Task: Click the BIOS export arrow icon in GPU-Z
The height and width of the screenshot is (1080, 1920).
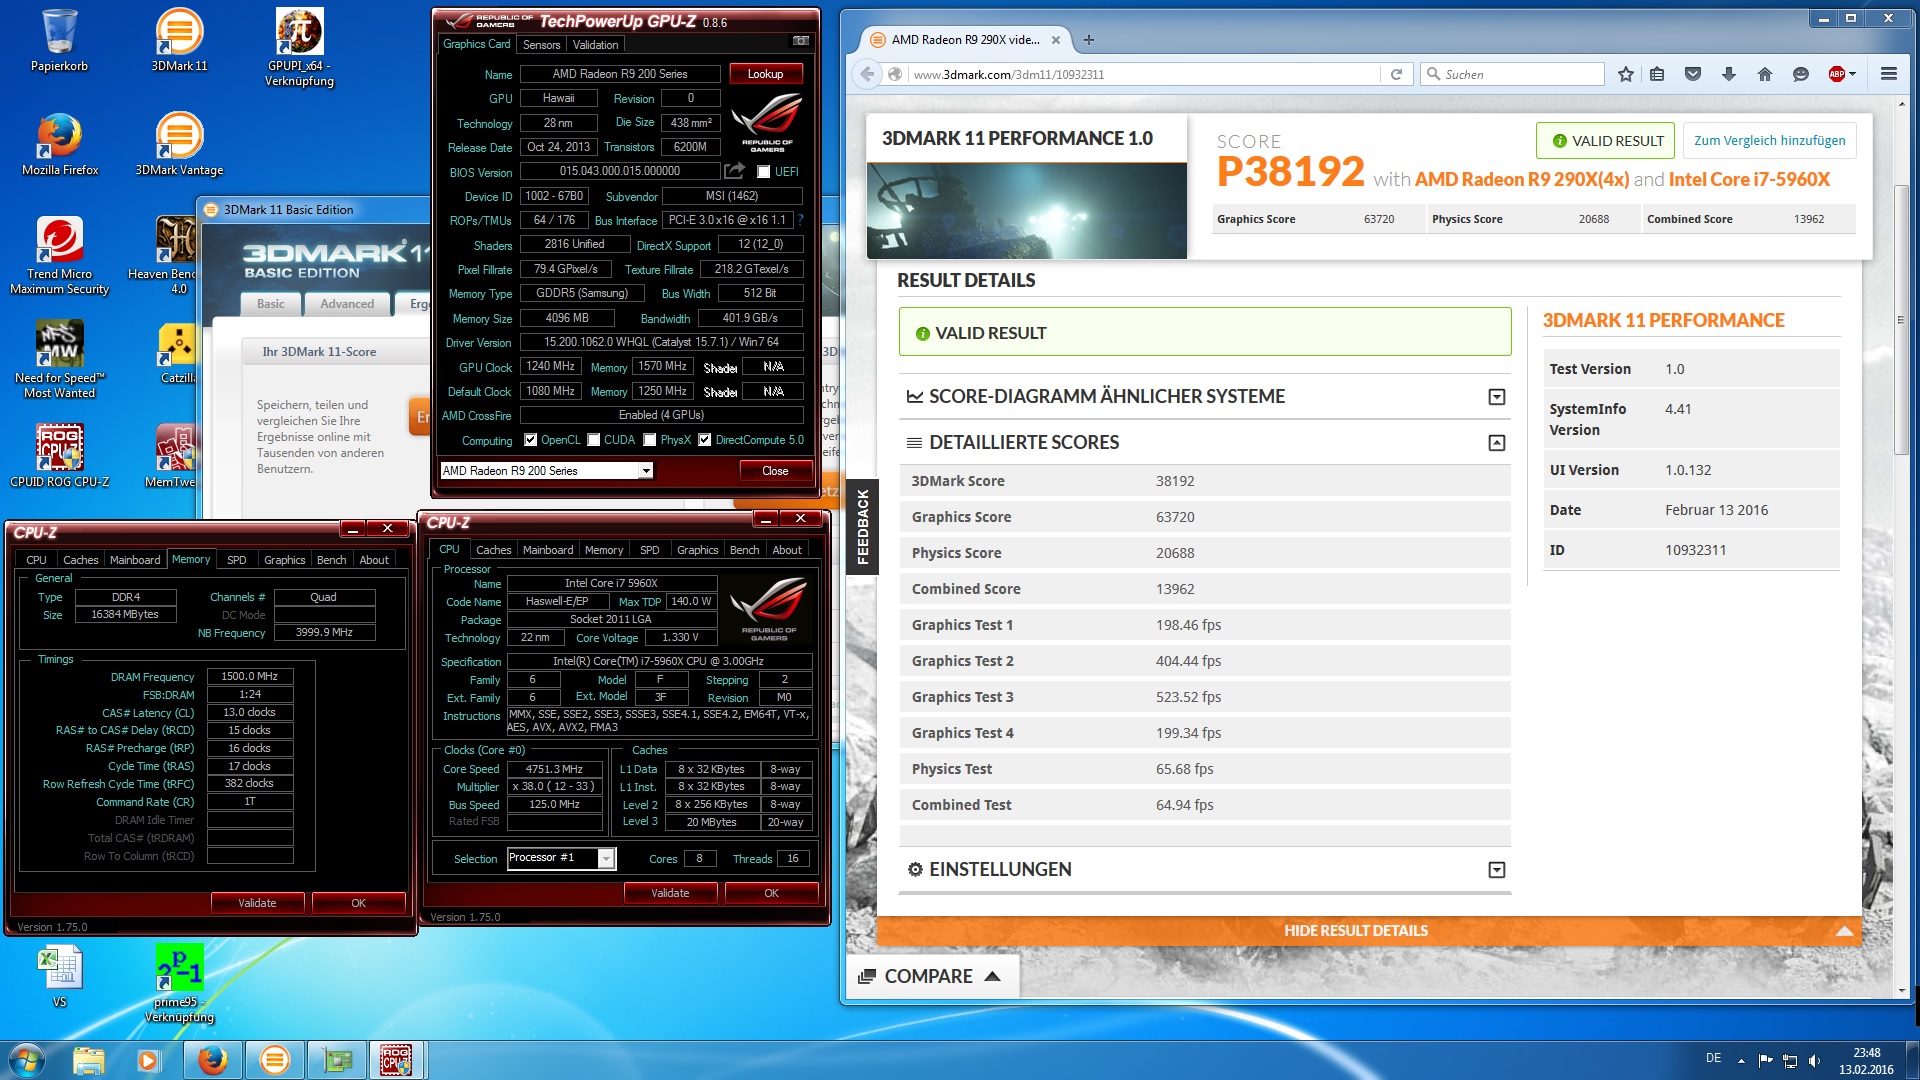Action: click(735, 171)
